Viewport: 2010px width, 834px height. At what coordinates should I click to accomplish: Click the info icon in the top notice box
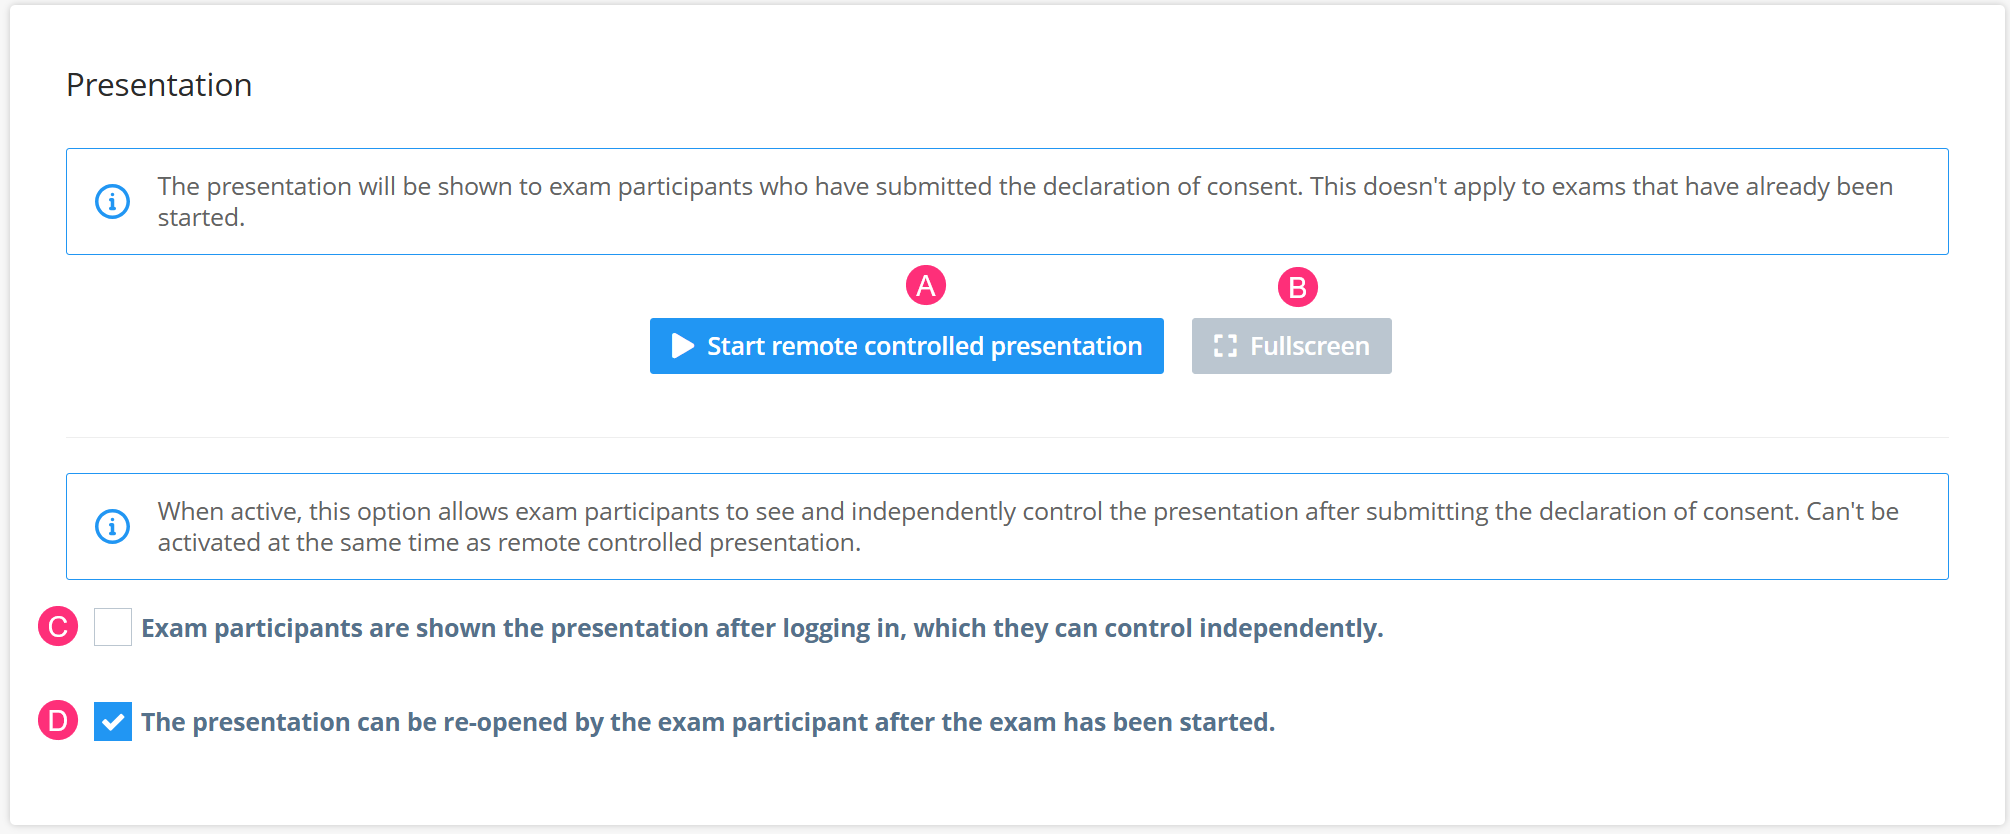click(x=113, y=201)
